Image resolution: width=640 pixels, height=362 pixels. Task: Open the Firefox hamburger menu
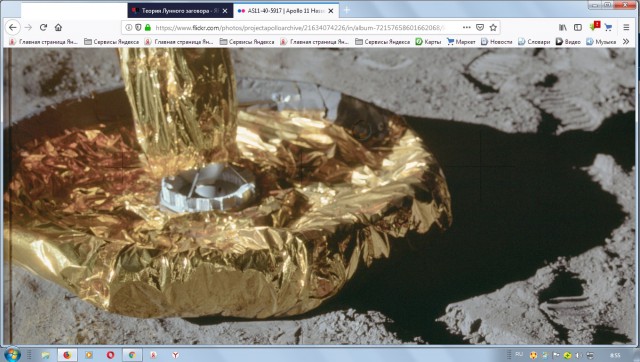626,27
